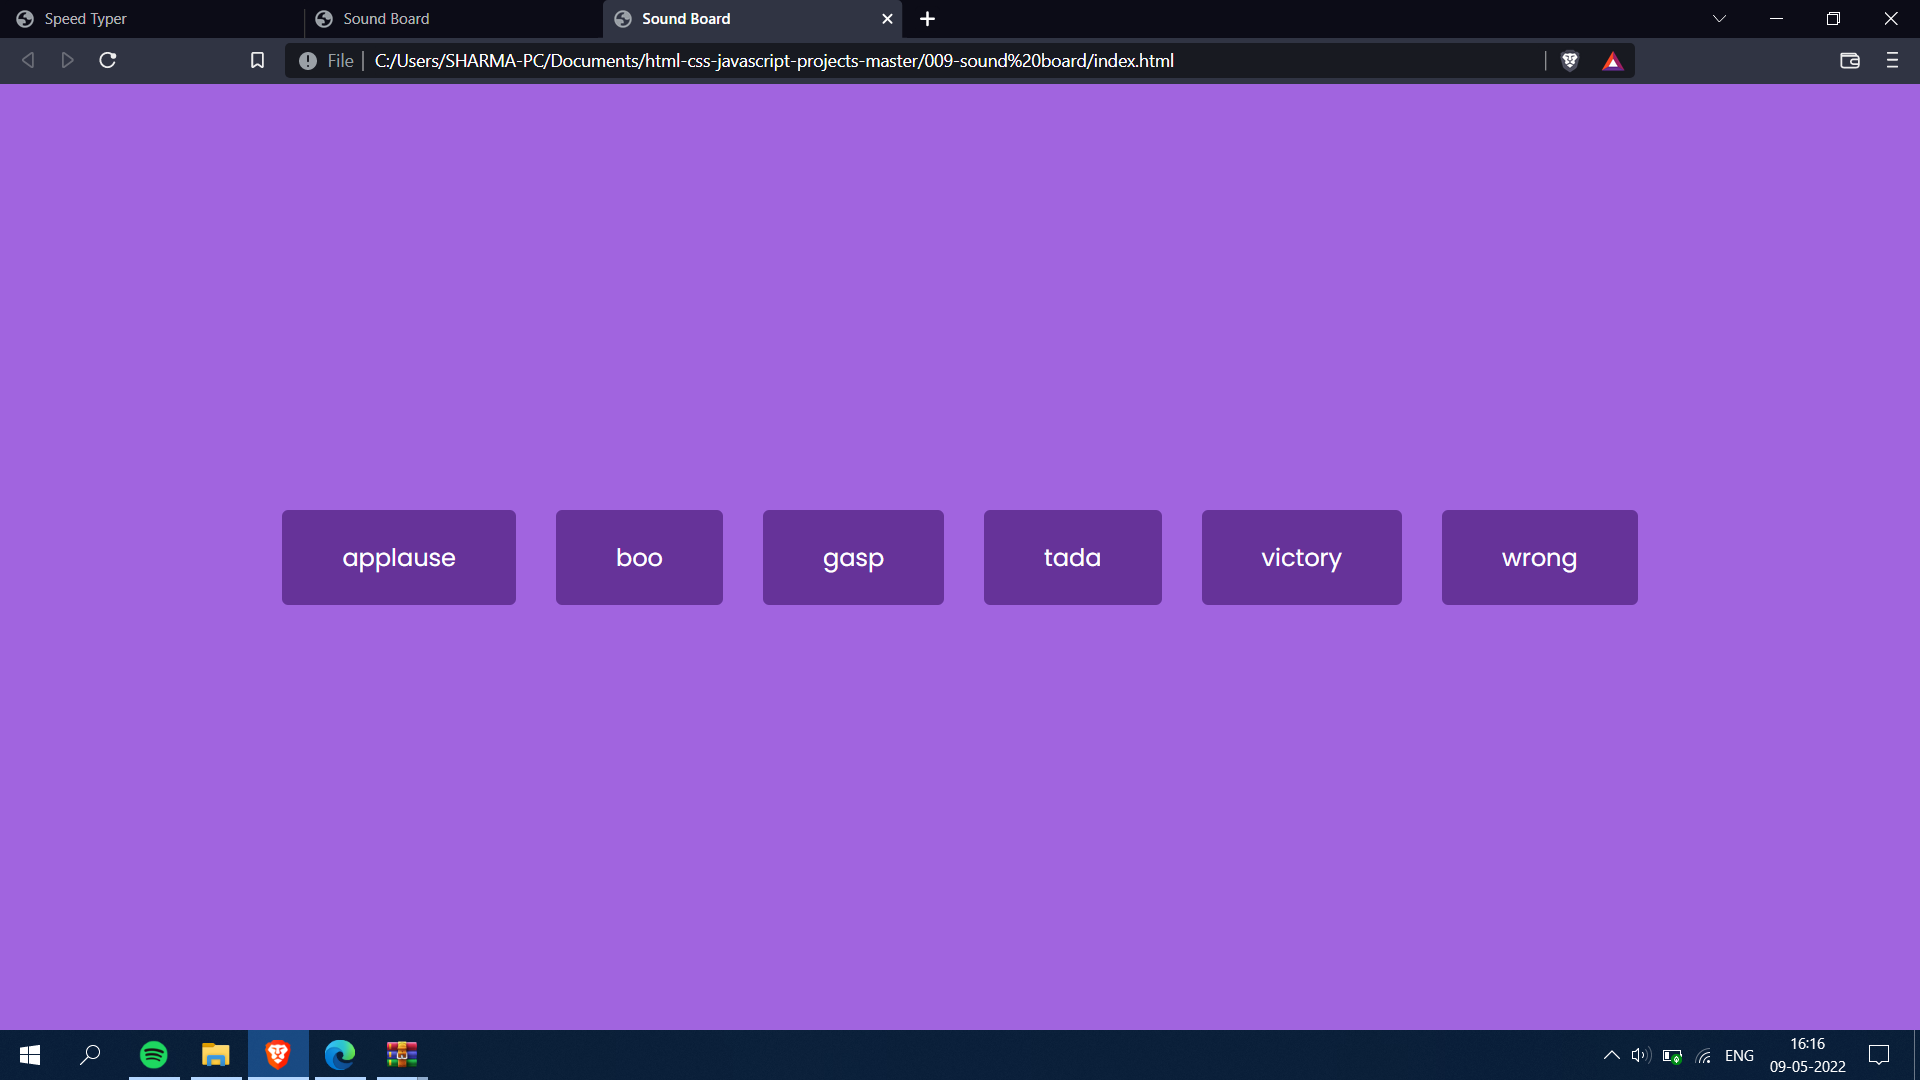Play the victory sound

pyautogui.click(x=1301, y=557)
